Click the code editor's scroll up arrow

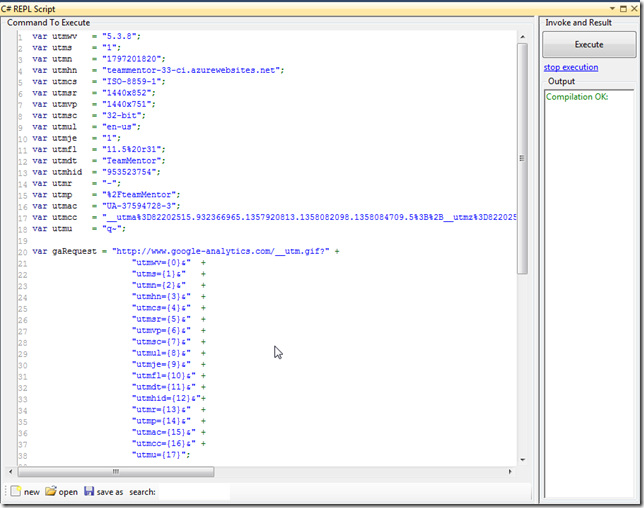522,35
